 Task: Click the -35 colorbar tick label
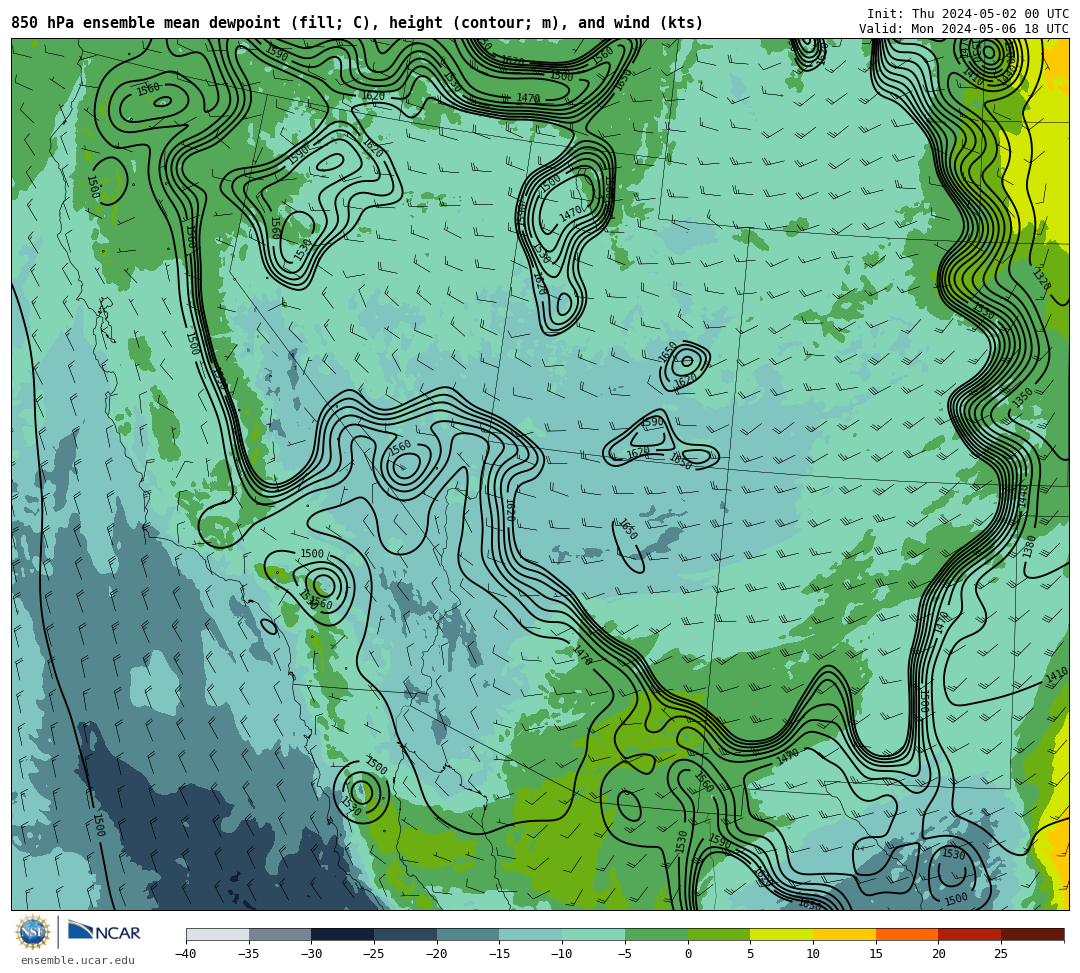pos(249,954)
